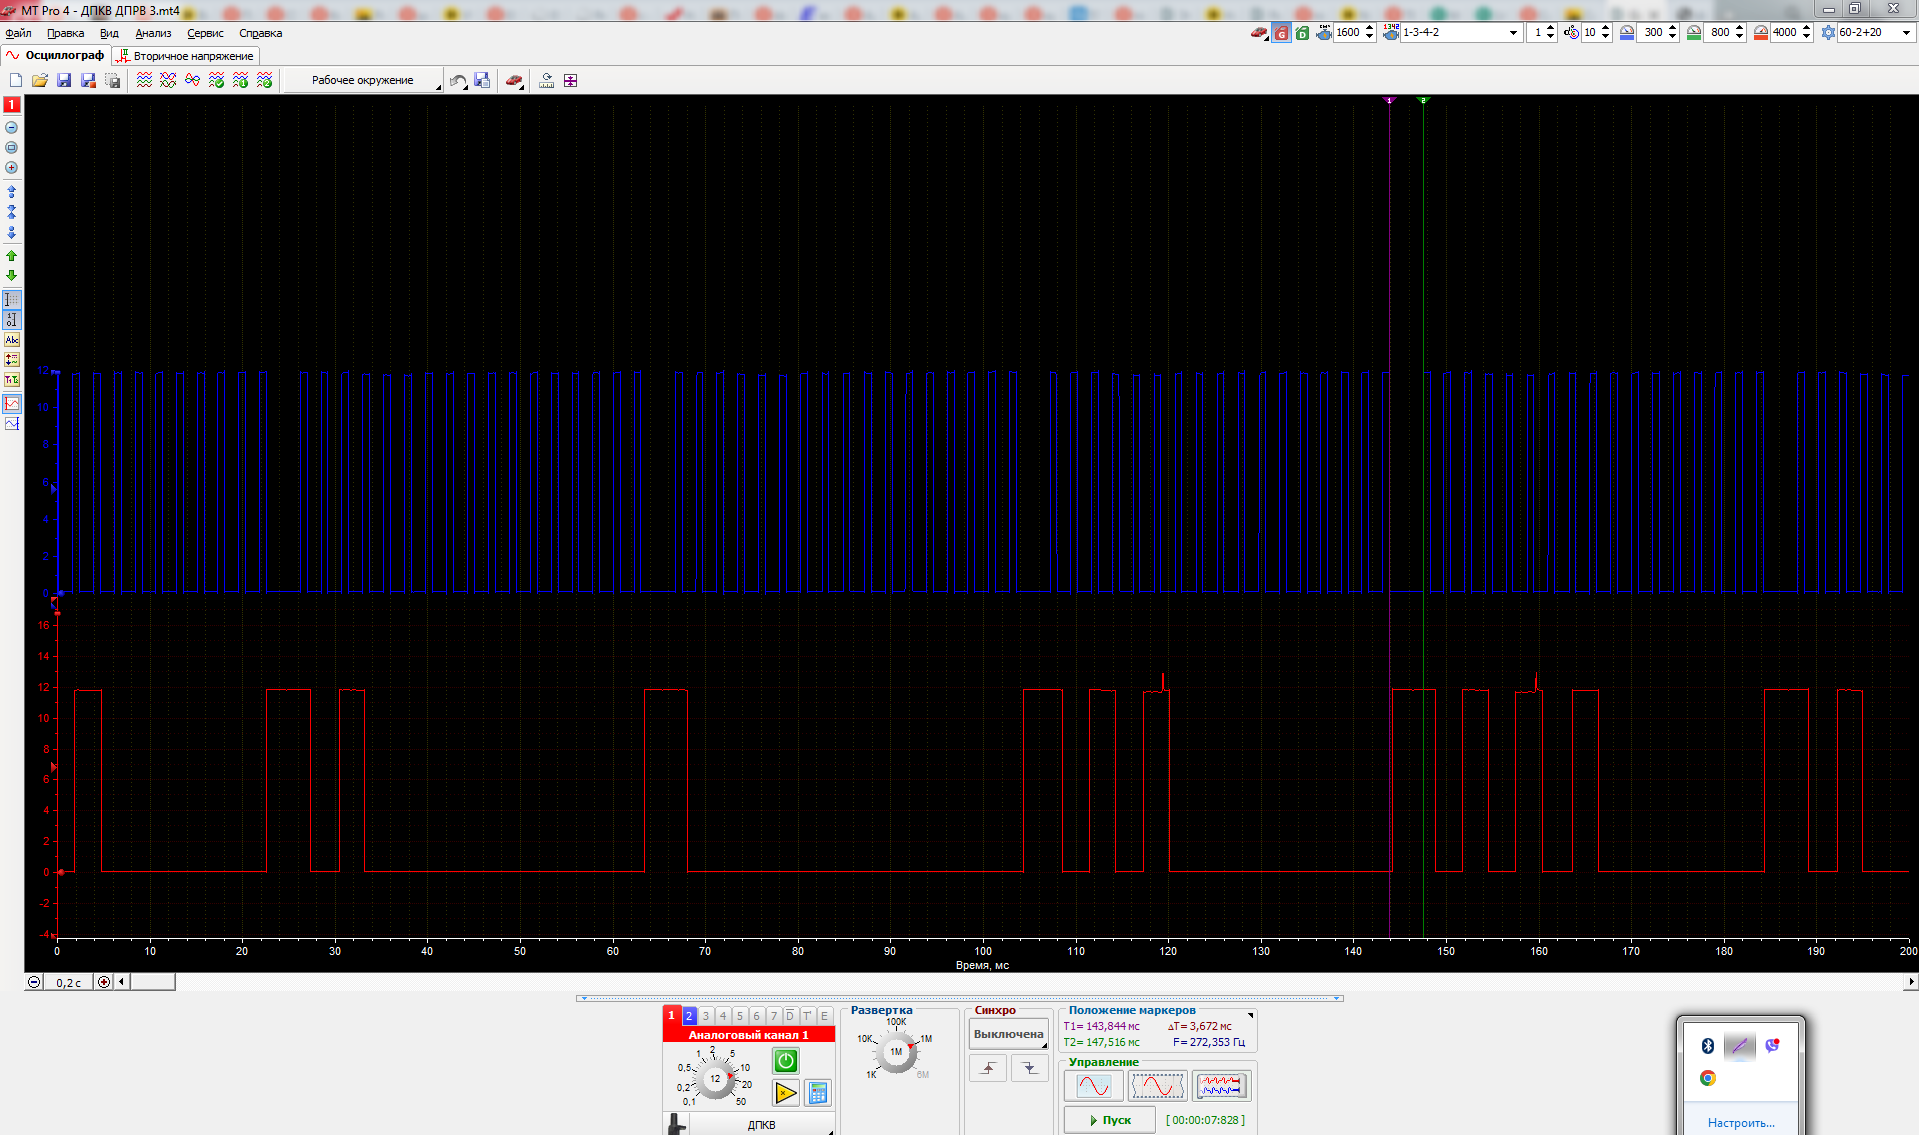
Task: Open the Анализ menu
Action: [x=153, y=33]
